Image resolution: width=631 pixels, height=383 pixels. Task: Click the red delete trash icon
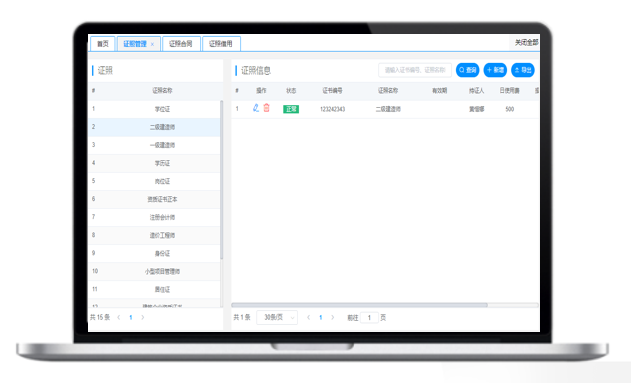point(266,108)
